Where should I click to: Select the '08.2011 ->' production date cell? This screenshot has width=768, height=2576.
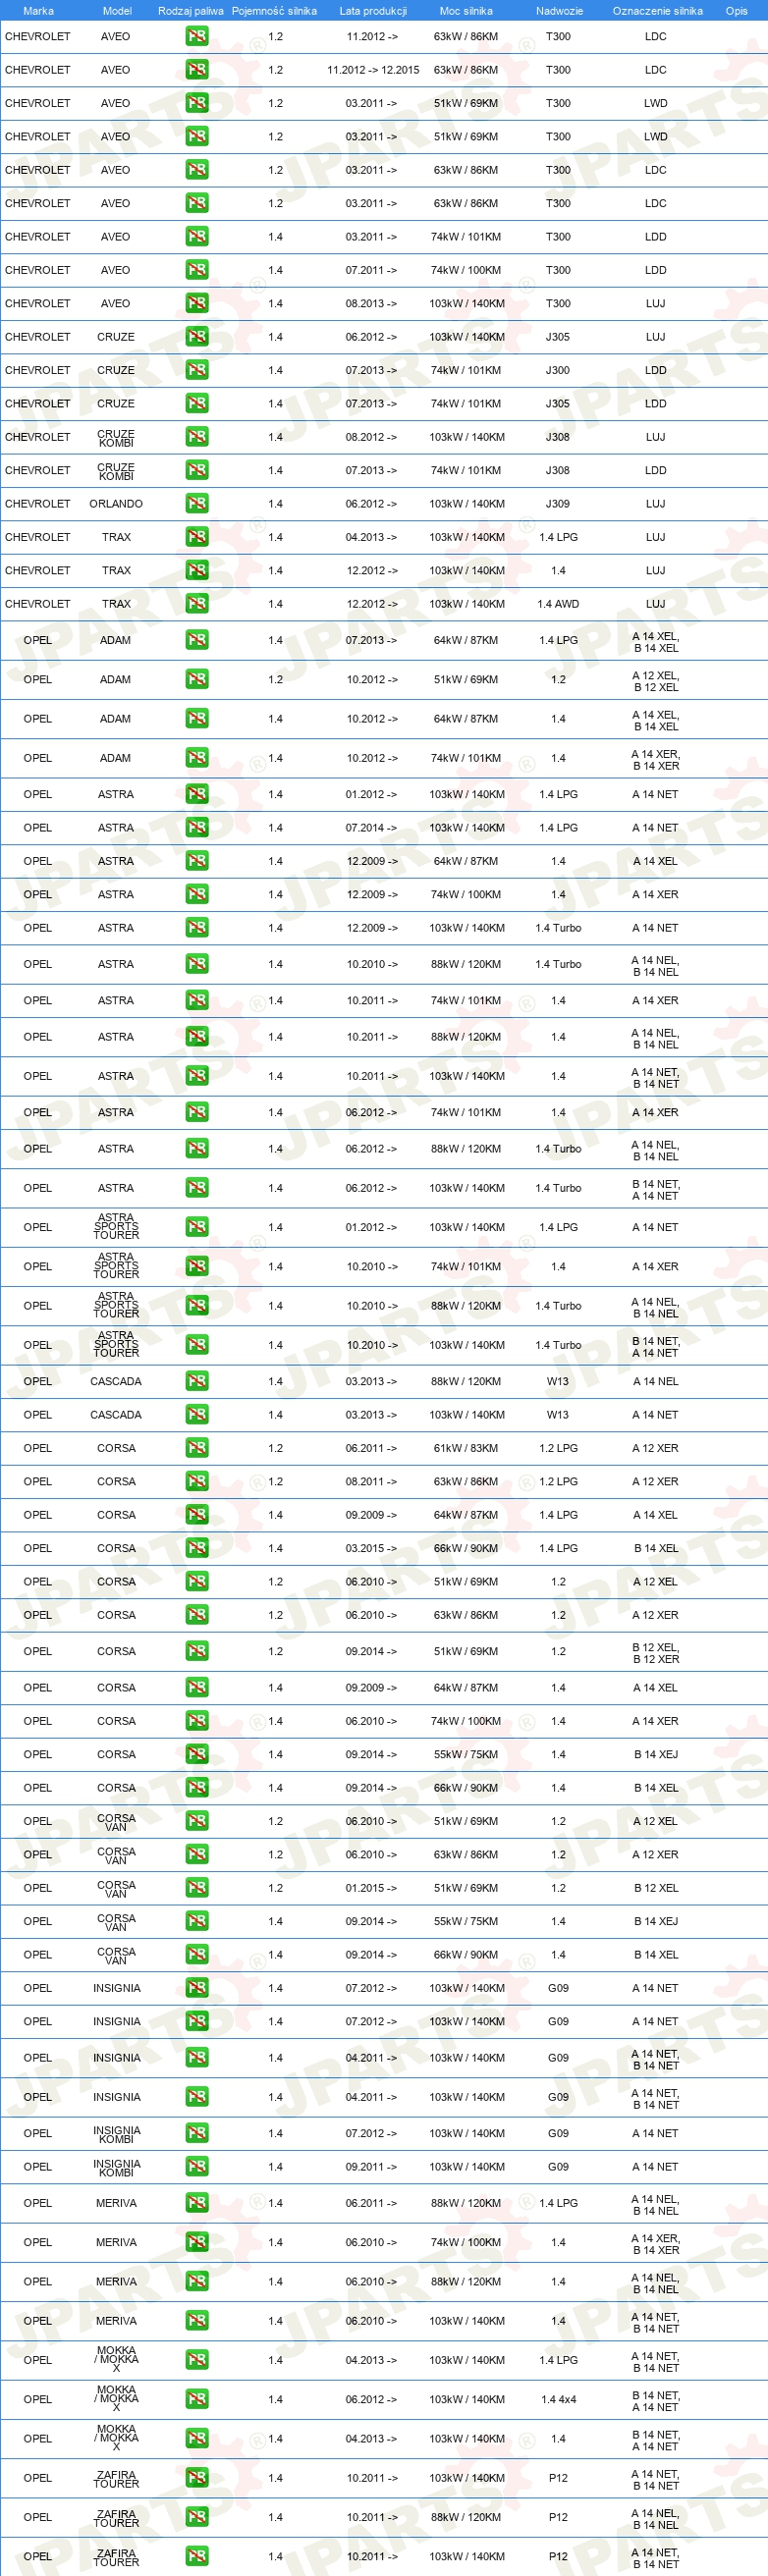tap(371, 1481)
